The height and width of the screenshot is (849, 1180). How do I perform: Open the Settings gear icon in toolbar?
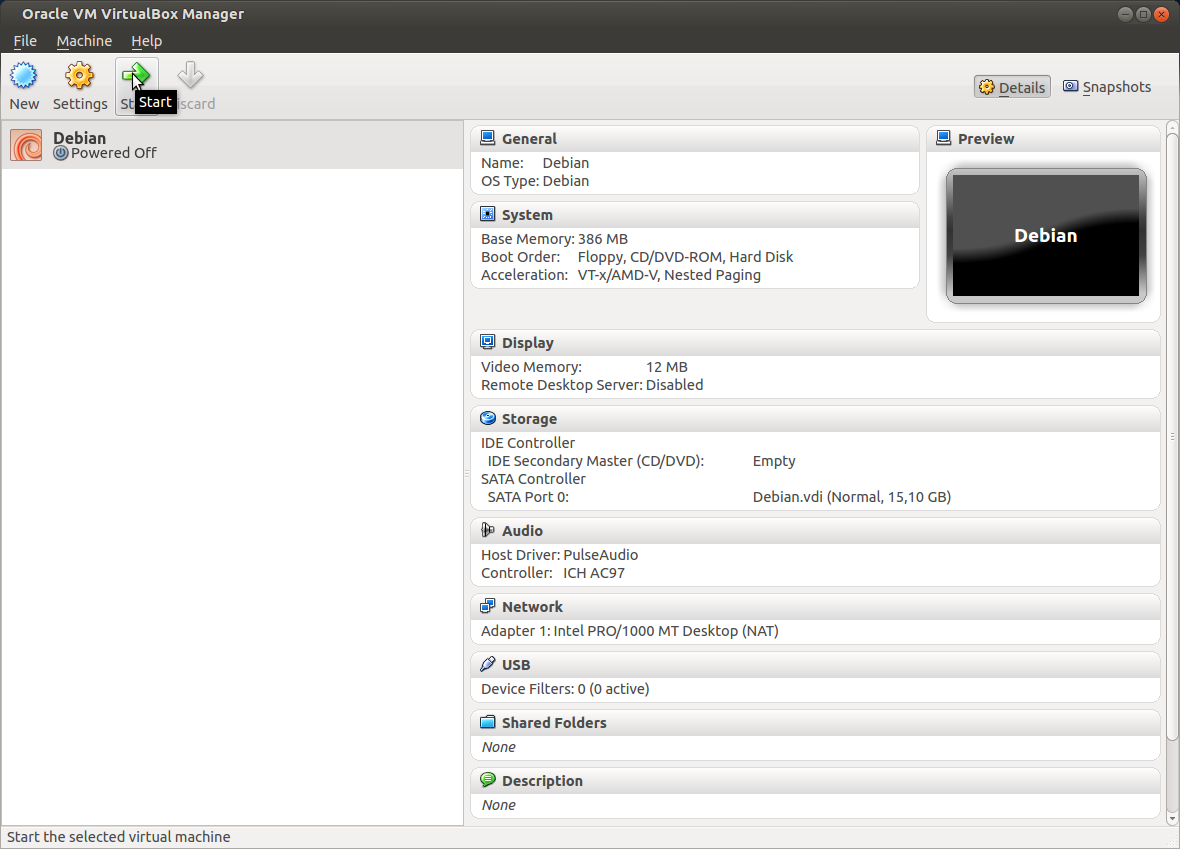79,76
